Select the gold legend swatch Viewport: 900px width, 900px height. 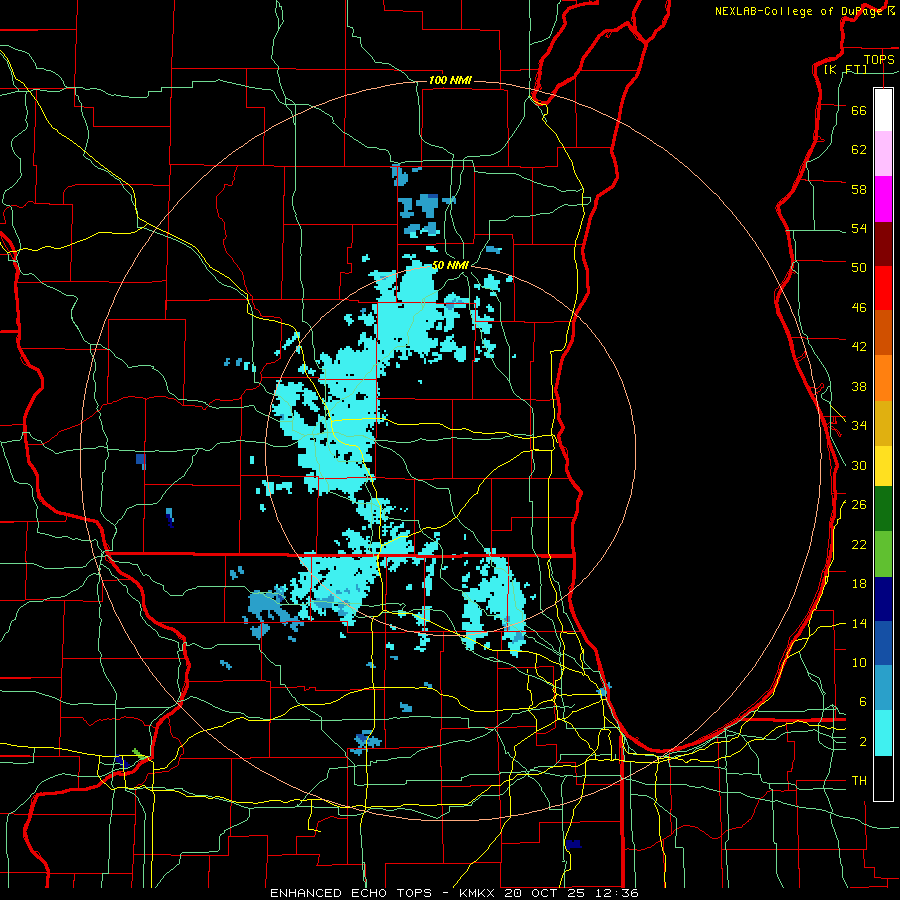(883, 423)
